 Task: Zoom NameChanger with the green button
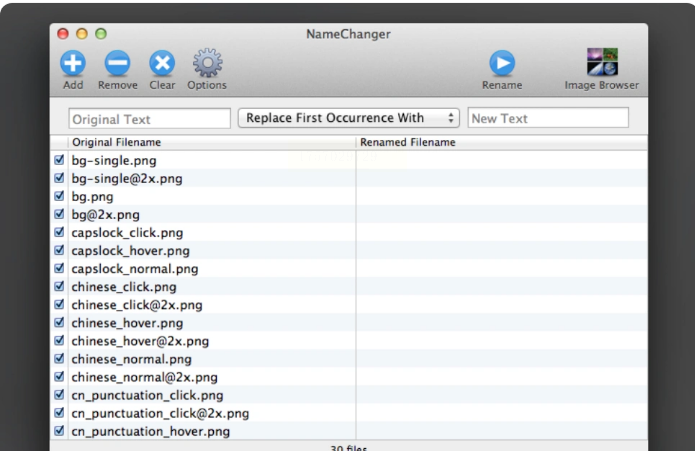(x=101, y=34)
